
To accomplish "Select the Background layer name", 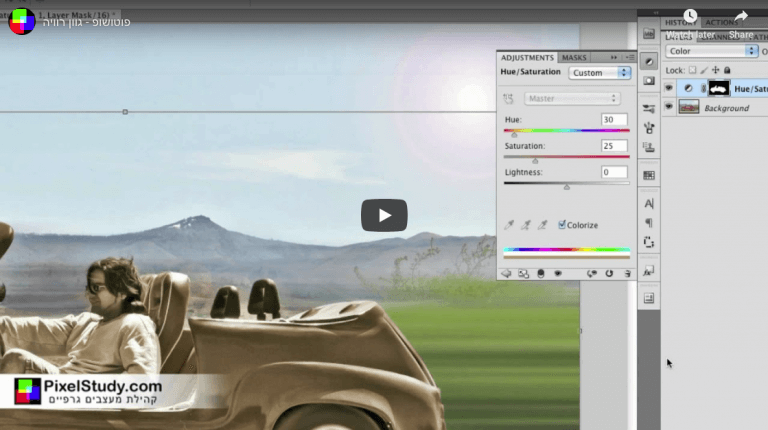I will [x=726, y=108].
